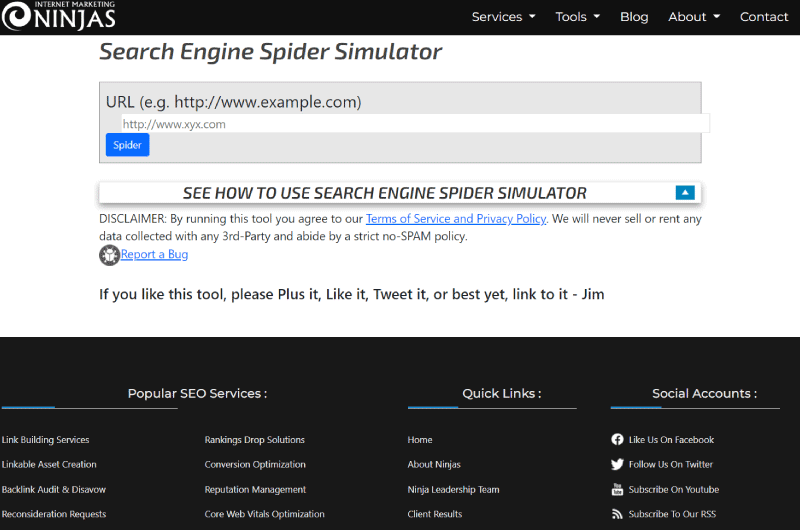Click the Twitter bird icon

617,464
